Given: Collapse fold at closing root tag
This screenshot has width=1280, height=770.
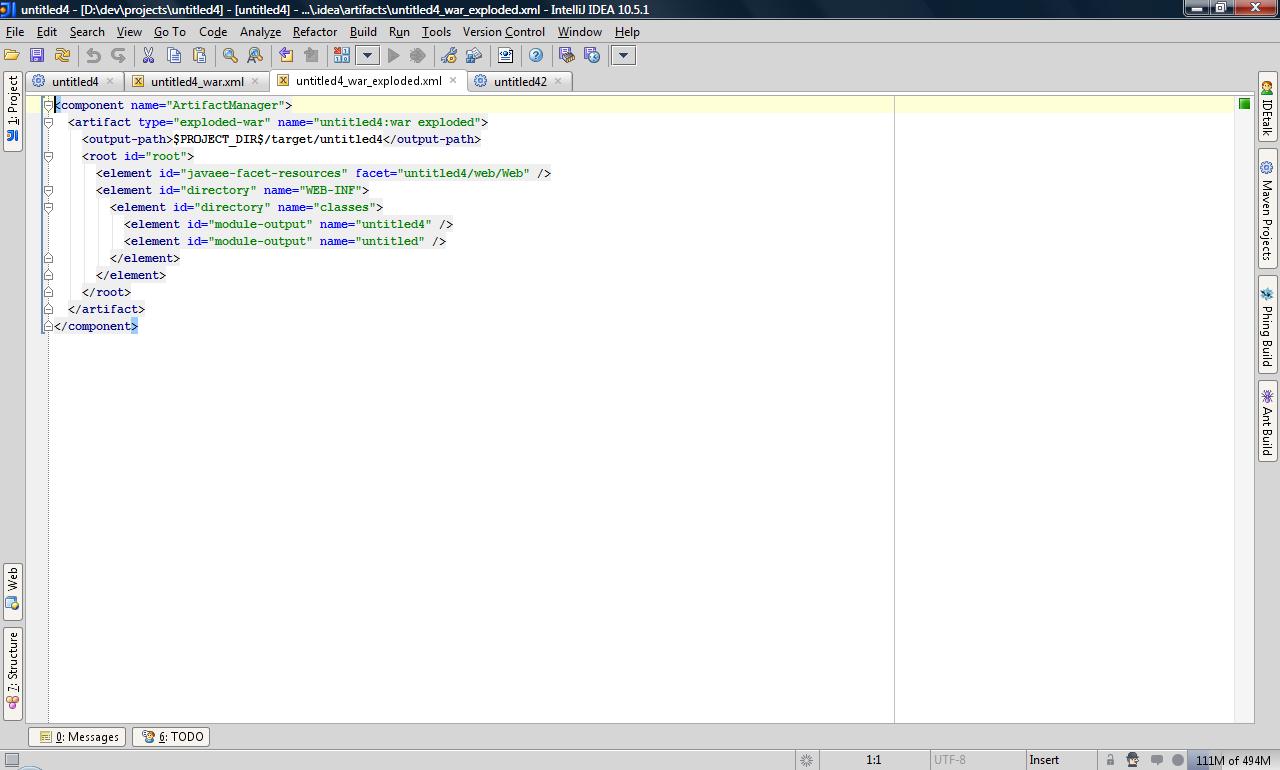Looking at the screenshot, I should point(48,292).
